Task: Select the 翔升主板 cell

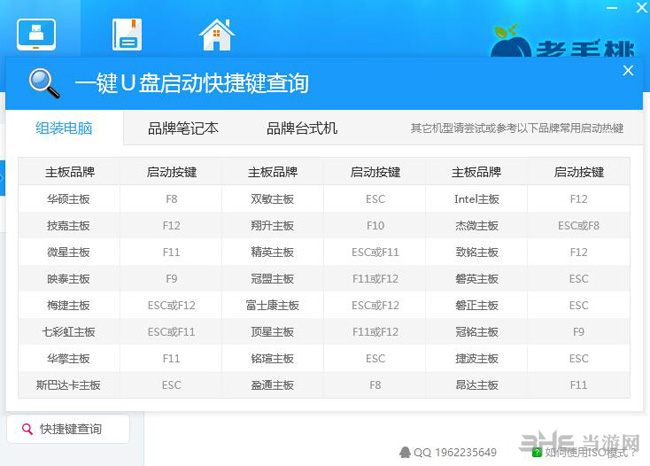Action: pyautogui.click(x=272, y=226)
